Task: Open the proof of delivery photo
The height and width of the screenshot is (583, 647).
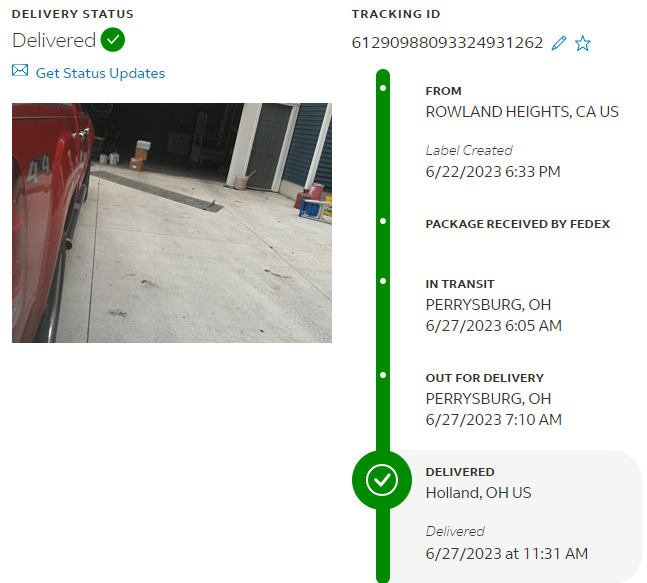Action: point(172,223)
